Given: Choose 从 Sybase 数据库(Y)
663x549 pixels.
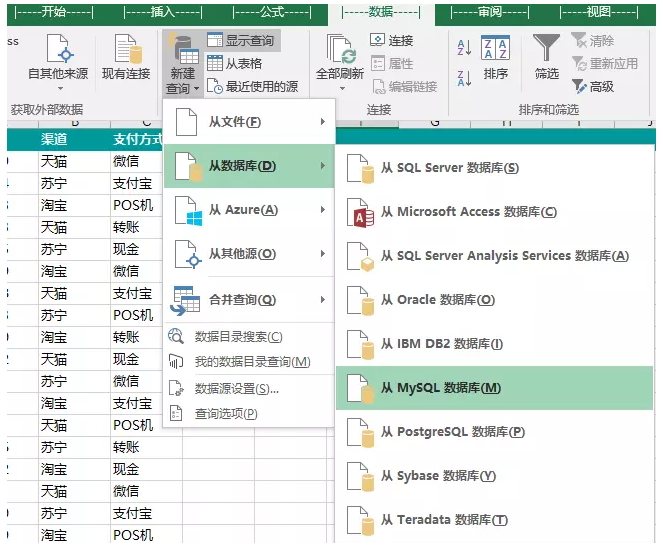Looking at the screenshot, I should (x=495, y=476).
